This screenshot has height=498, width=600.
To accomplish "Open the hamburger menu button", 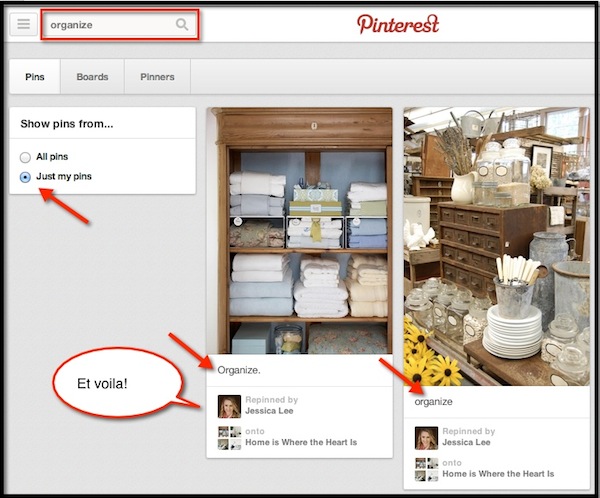I will 23,24.
